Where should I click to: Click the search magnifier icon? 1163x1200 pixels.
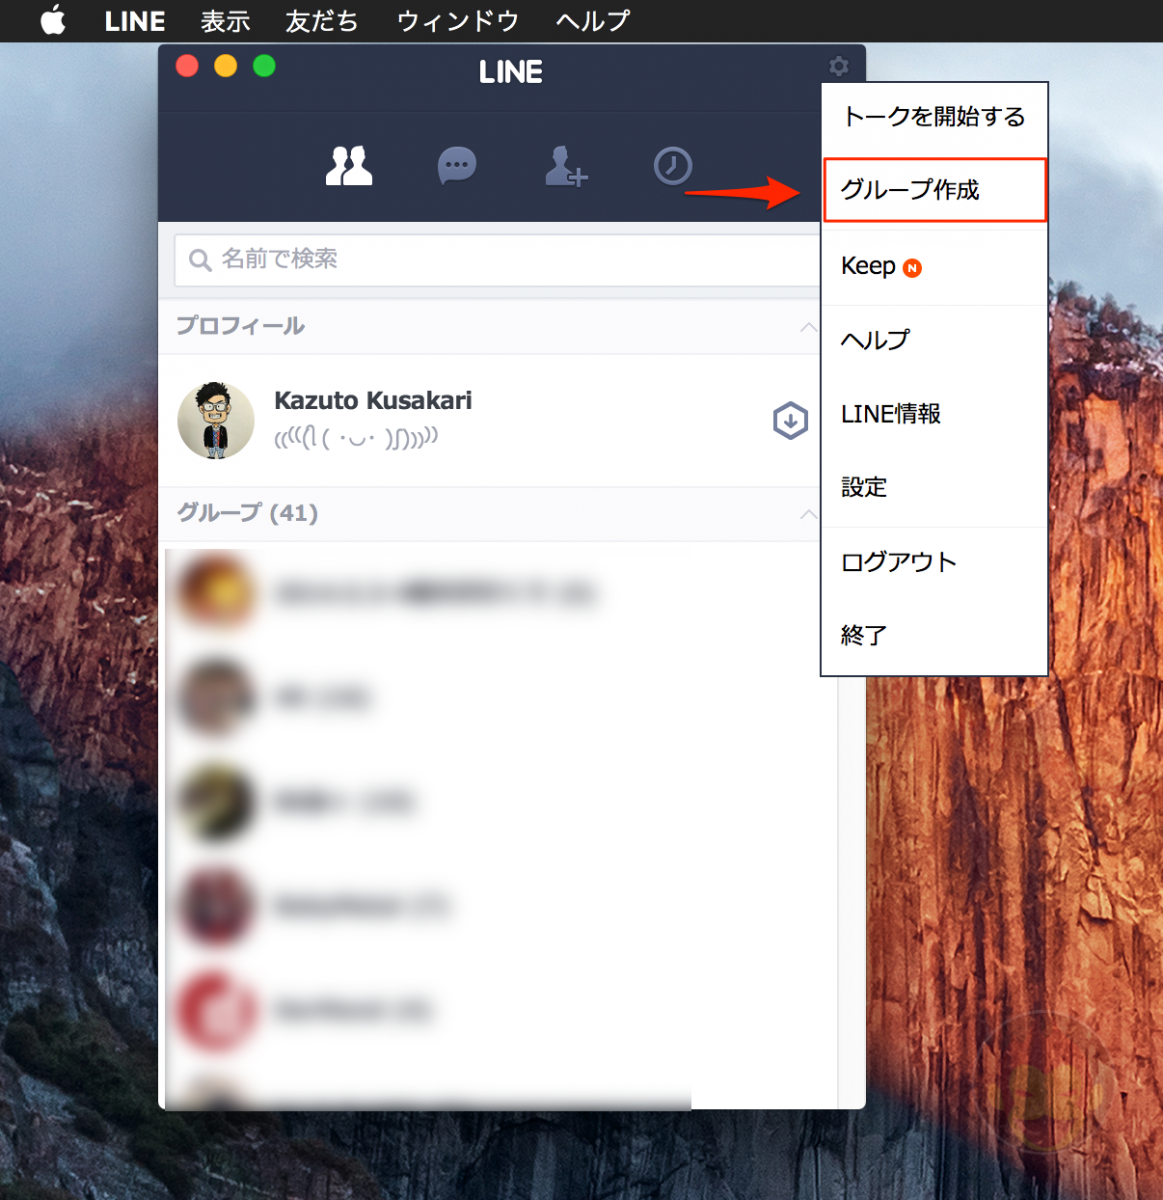199,260
